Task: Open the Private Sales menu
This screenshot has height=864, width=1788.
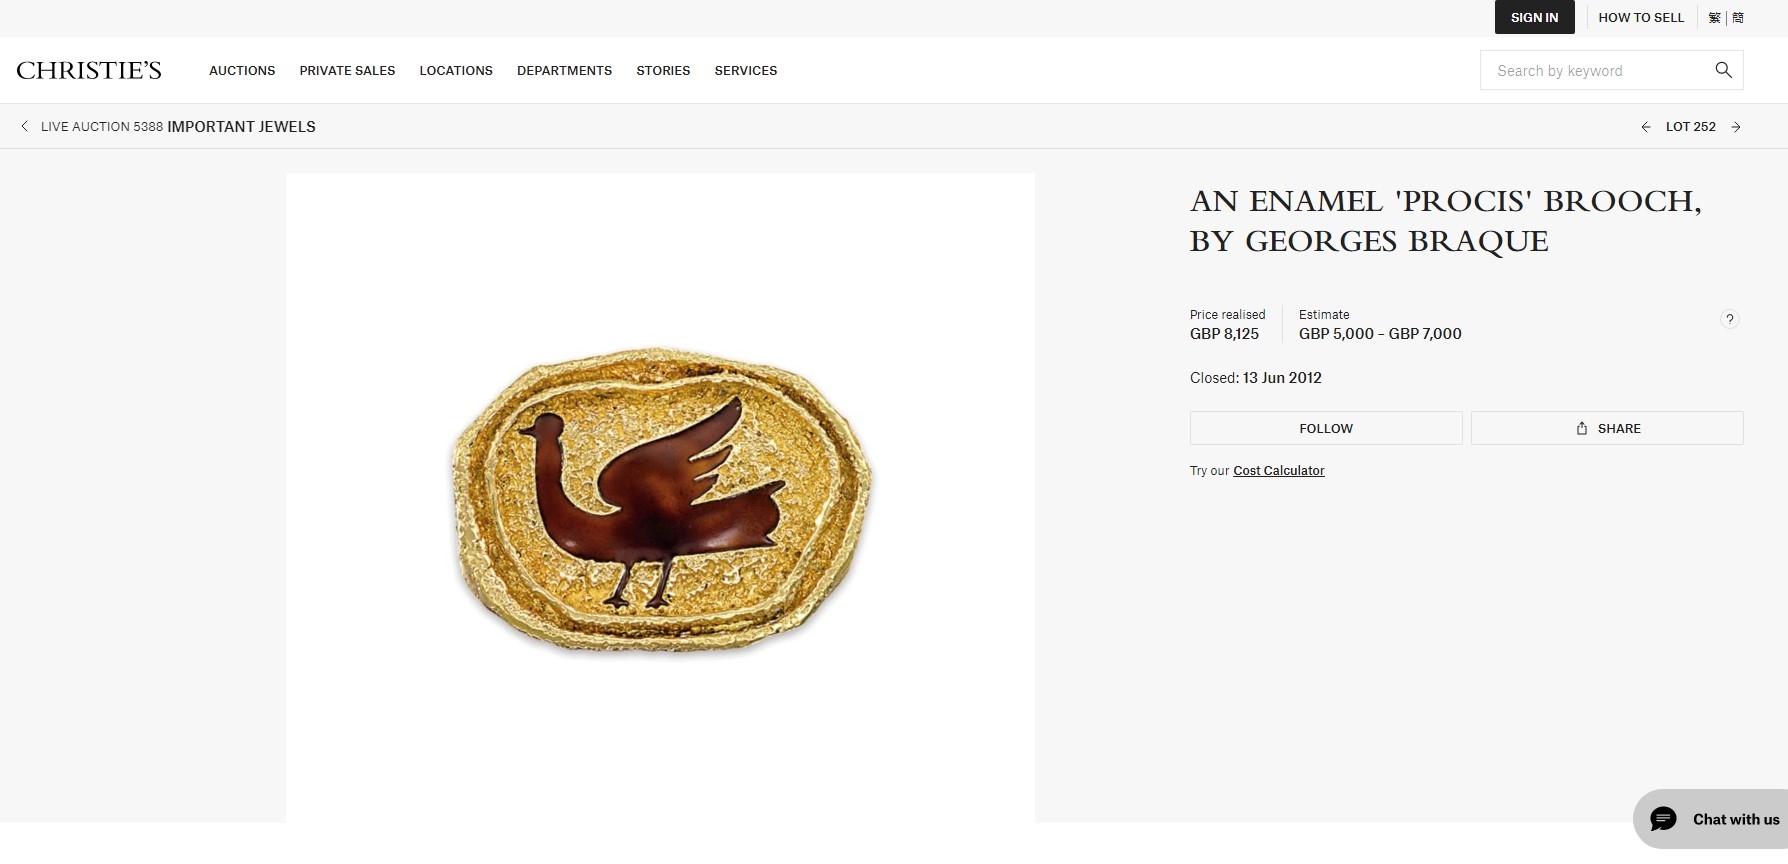Action: [x=347, y=71]
